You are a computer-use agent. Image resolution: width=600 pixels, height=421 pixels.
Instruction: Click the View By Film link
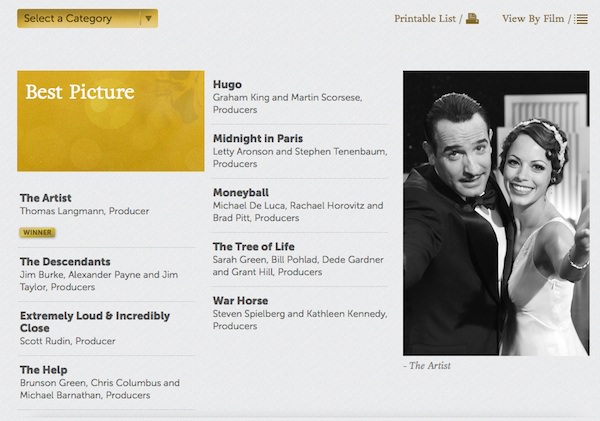pos(533,18)
